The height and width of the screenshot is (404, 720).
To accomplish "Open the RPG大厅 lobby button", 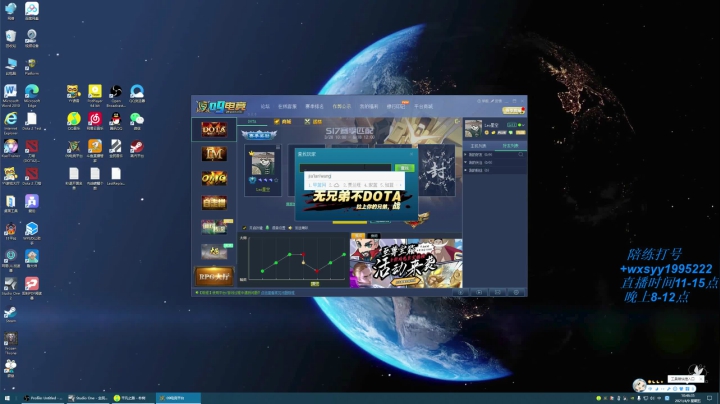I will [x=214, y=277].
